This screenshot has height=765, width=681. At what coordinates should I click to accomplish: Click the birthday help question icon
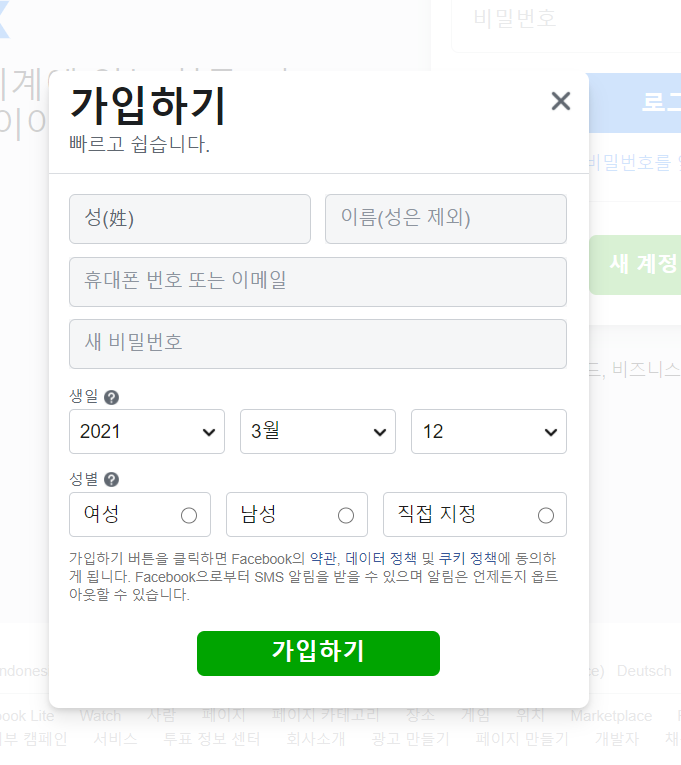(x=111, y=398)
